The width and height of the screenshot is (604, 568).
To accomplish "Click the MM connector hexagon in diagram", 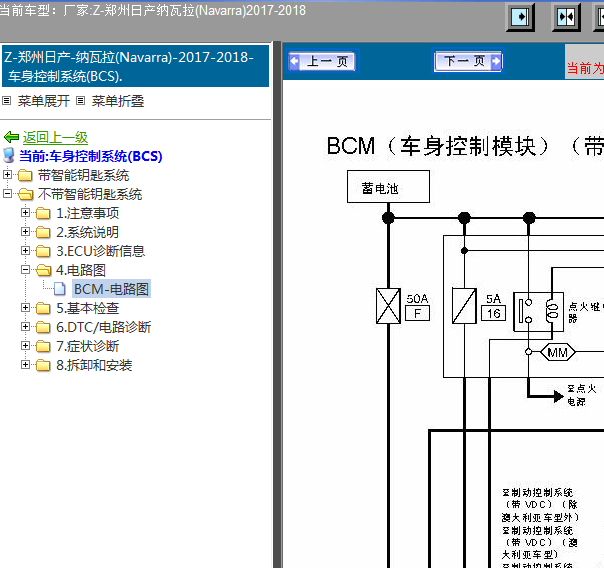I will (557, 352).
